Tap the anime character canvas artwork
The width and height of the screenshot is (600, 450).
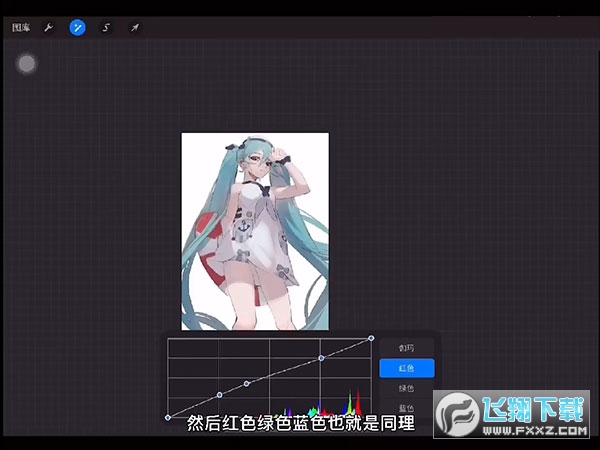click(255, 232)
